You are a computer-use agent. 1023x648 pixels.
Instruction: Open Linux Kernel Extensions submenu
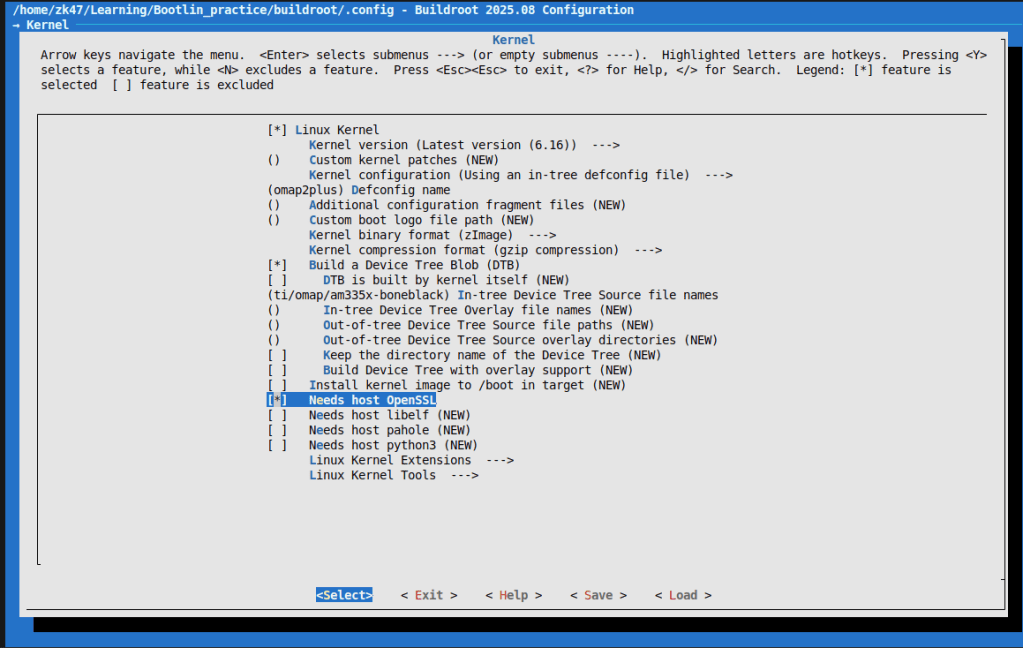(x=410, y=460)
